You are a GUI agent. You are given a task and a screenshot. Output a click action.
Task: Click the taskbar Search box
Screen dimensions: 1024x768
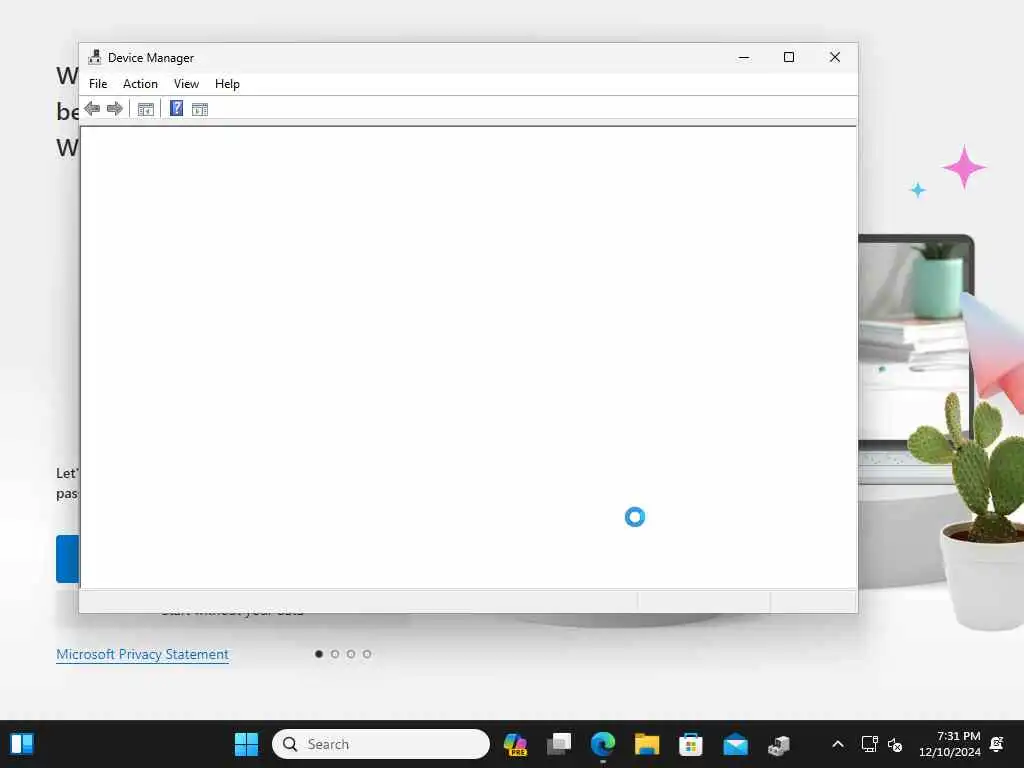381,744
